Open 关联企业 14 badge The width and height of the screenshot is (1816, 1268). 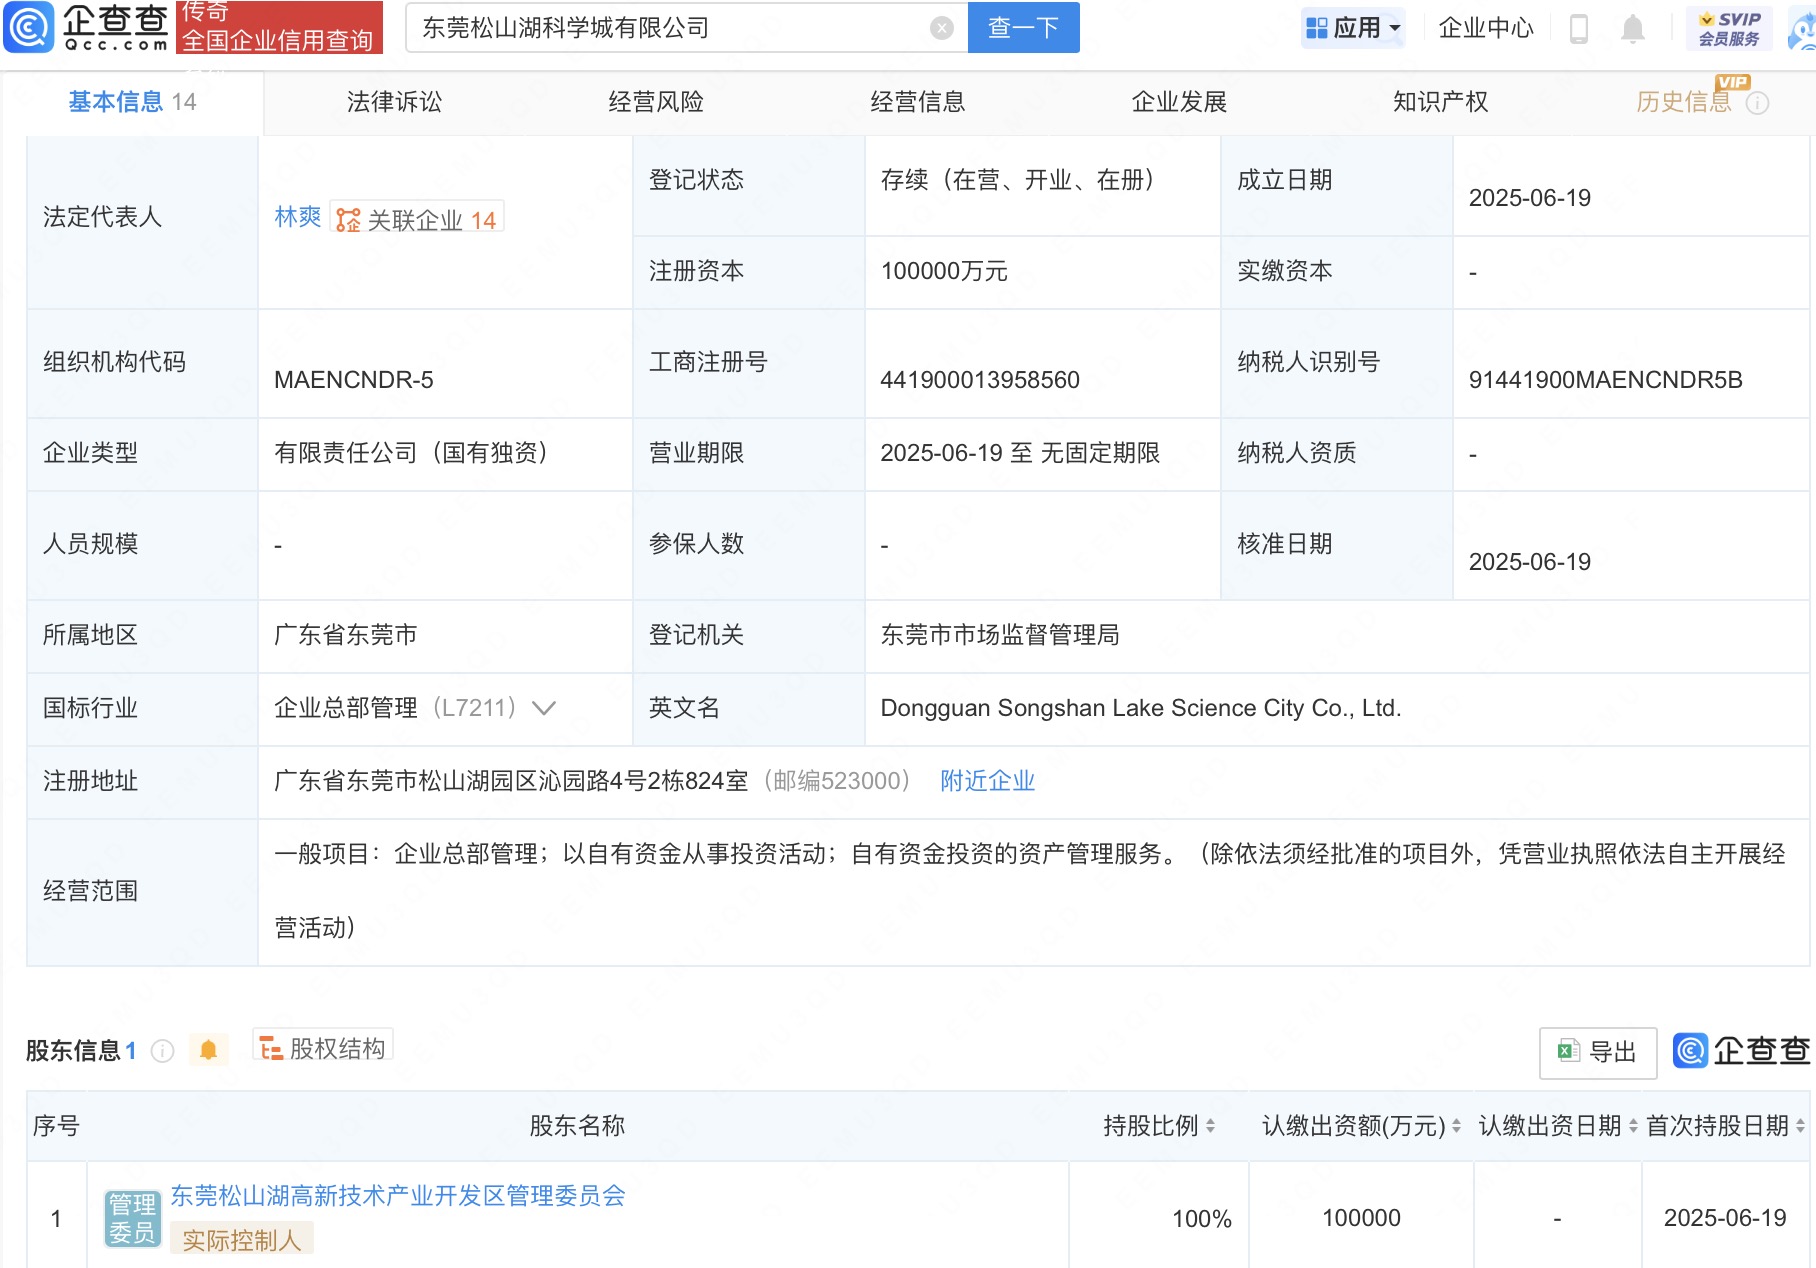[417, 219]
